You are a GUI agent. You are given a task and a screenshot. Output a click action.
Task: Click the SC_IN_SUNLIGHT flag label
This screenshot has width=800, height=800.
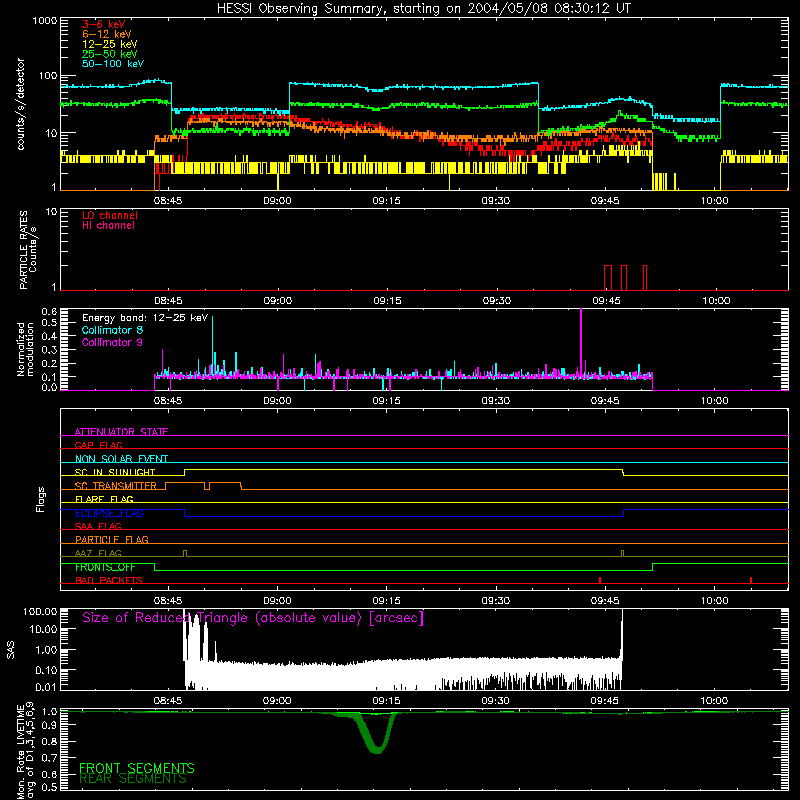(x=115, y=472)
